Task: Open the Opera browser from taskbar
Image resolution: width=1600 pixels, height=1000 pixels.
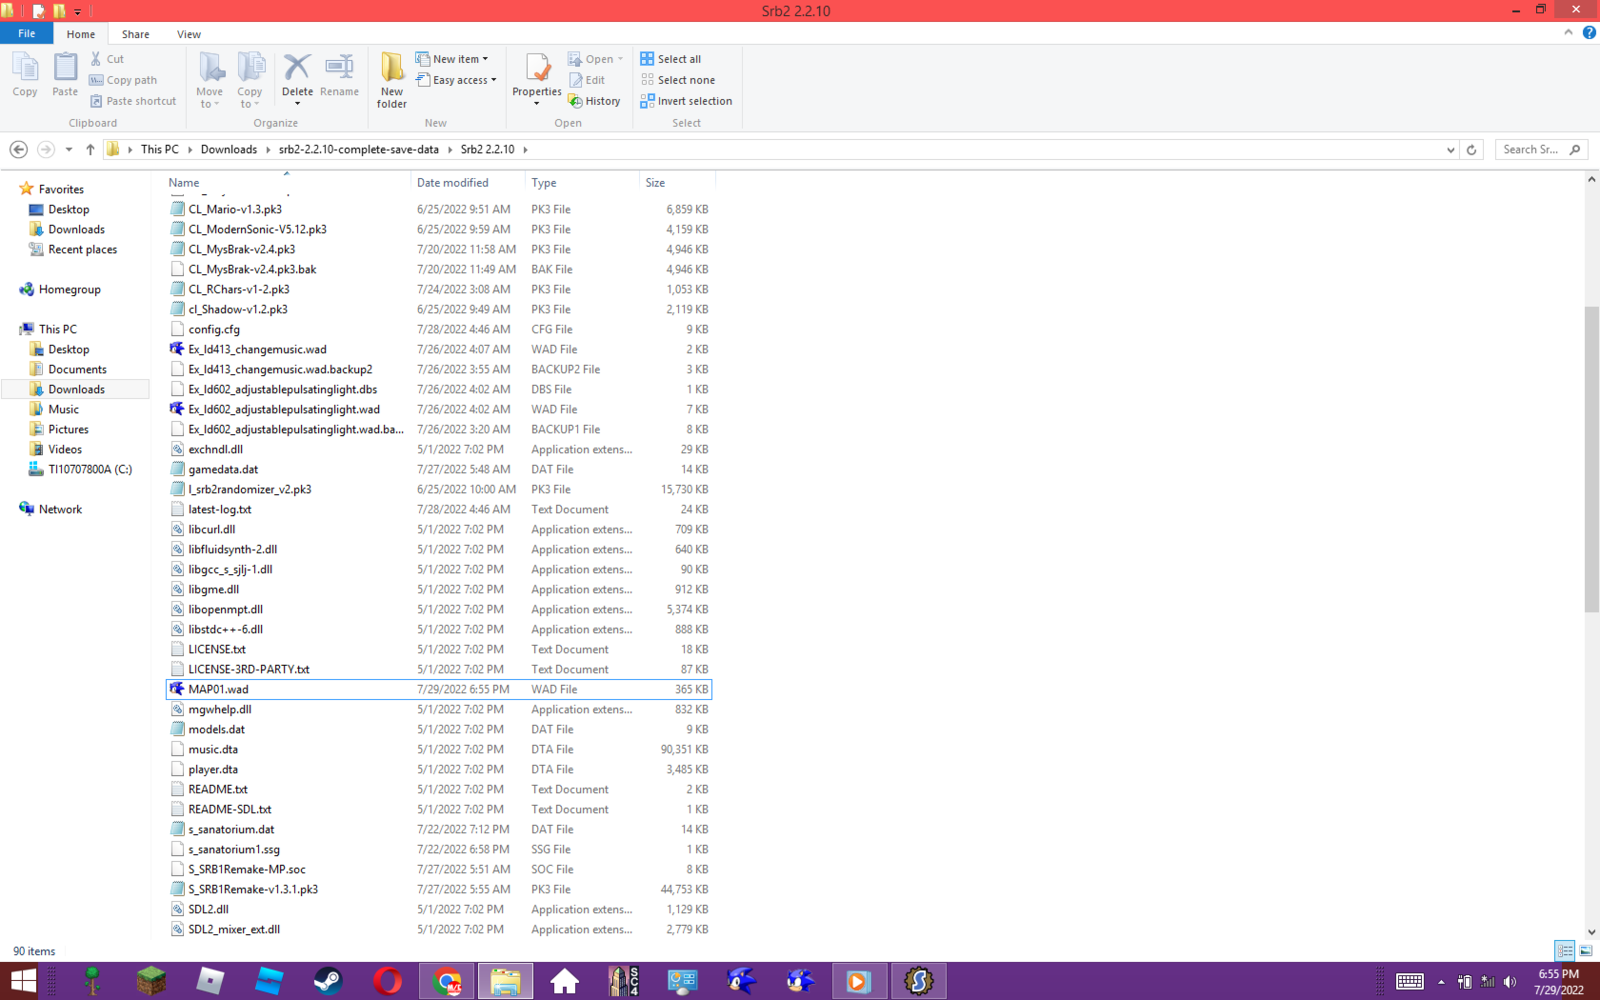Action: pos(387,981)
